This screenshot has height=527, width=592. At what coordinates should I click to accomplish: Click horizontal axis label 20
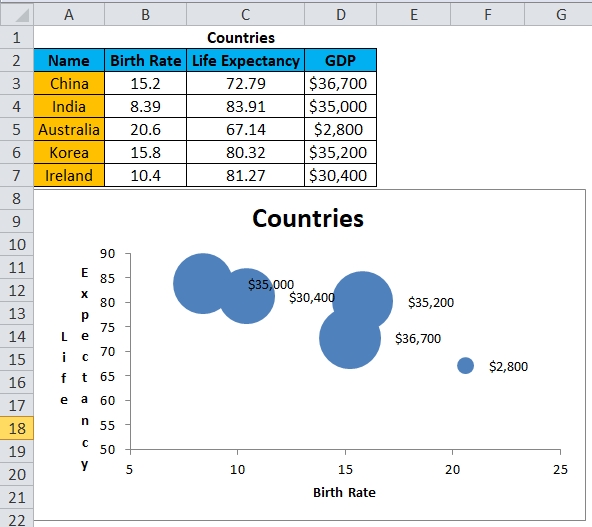(x=452, y=470)
